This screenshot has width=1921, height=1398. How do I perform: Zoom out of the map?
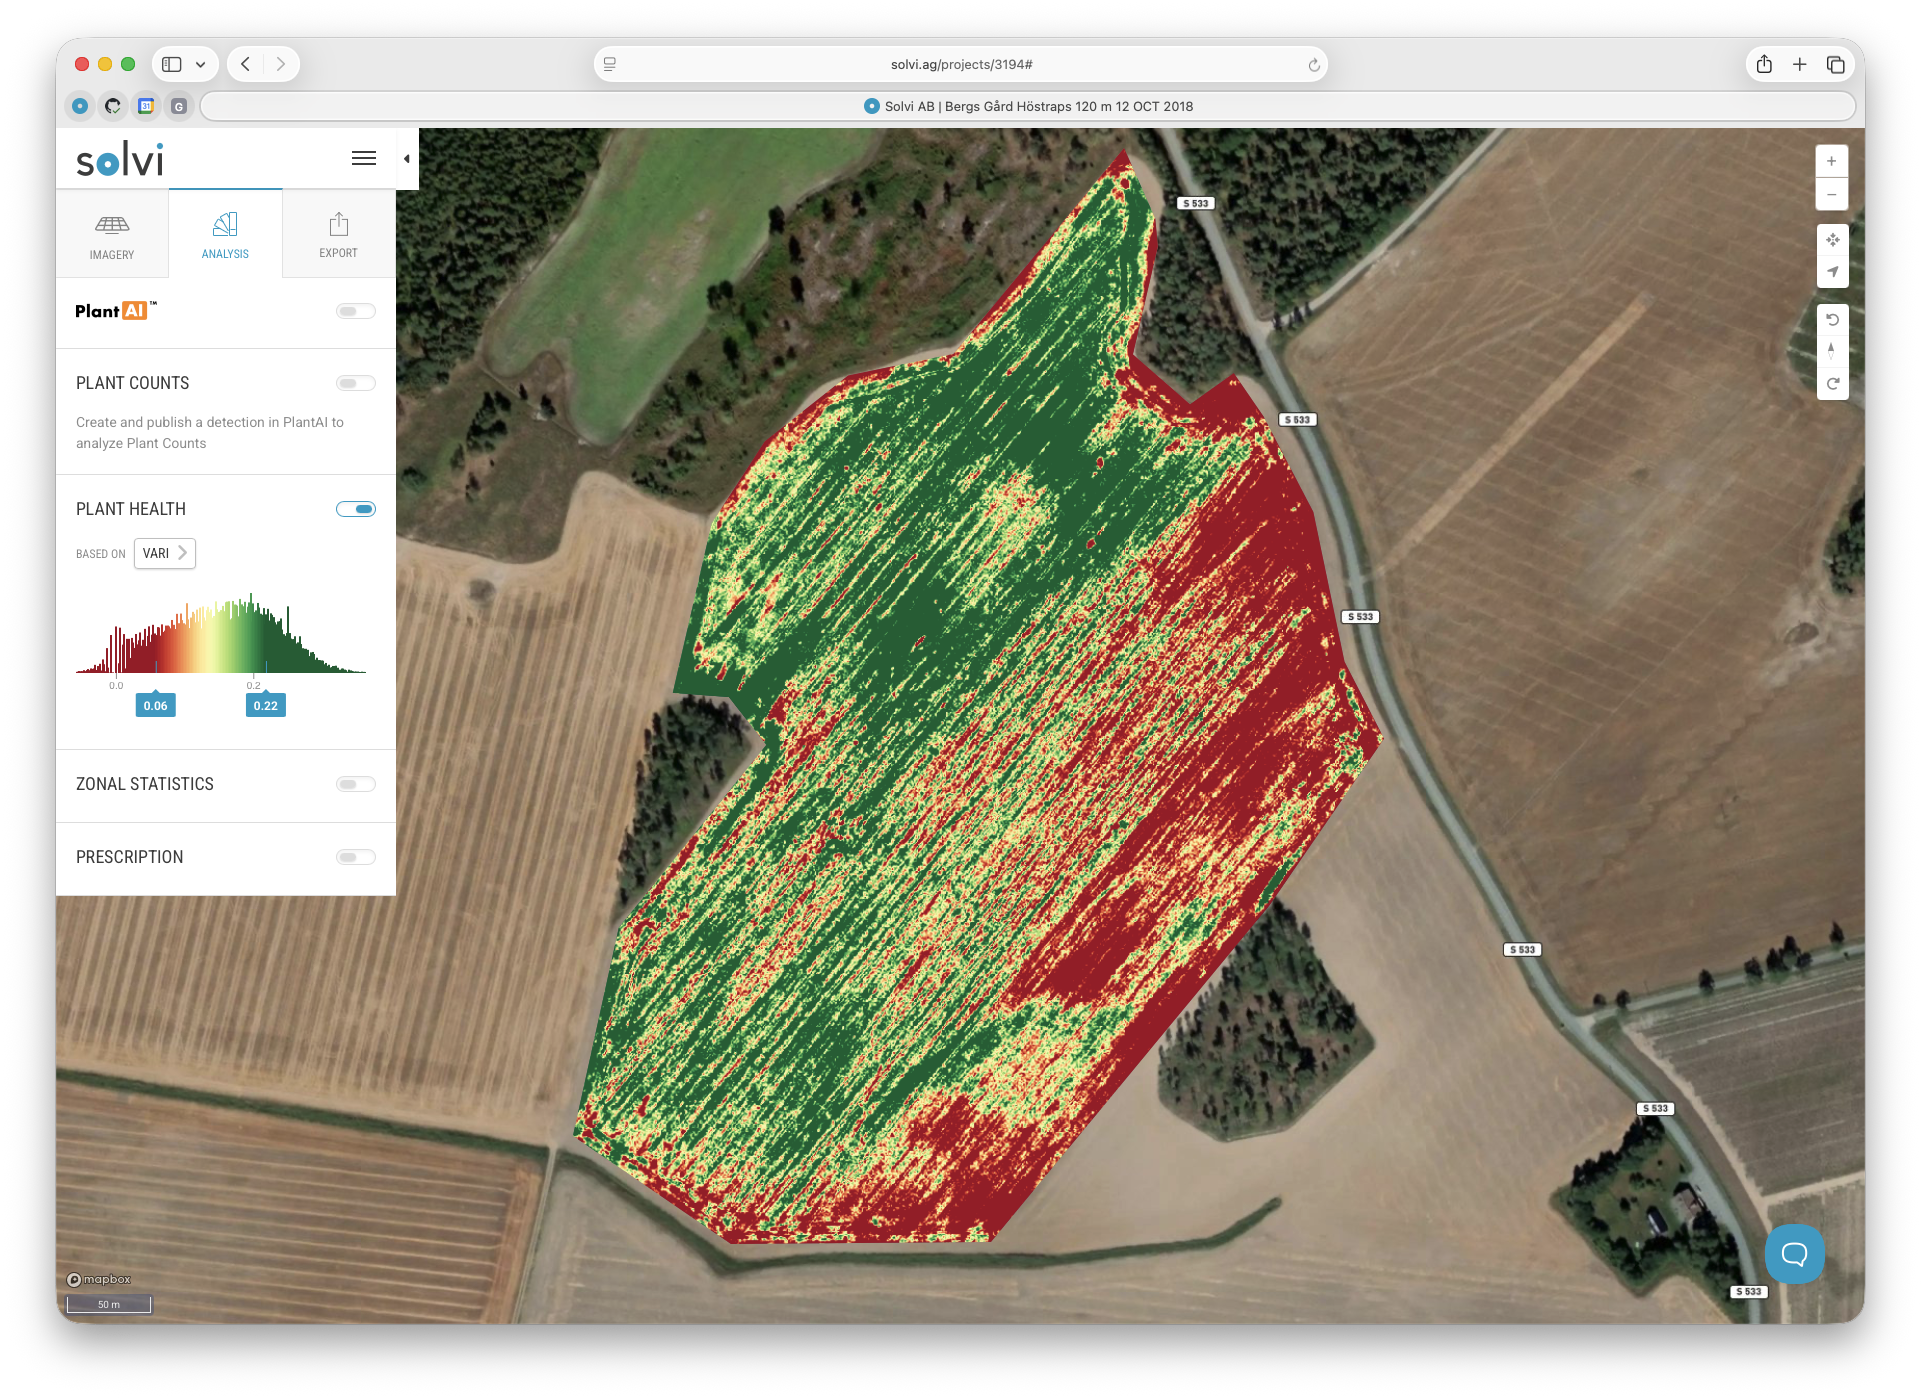pyautogui.click(x=1831, y=194)
